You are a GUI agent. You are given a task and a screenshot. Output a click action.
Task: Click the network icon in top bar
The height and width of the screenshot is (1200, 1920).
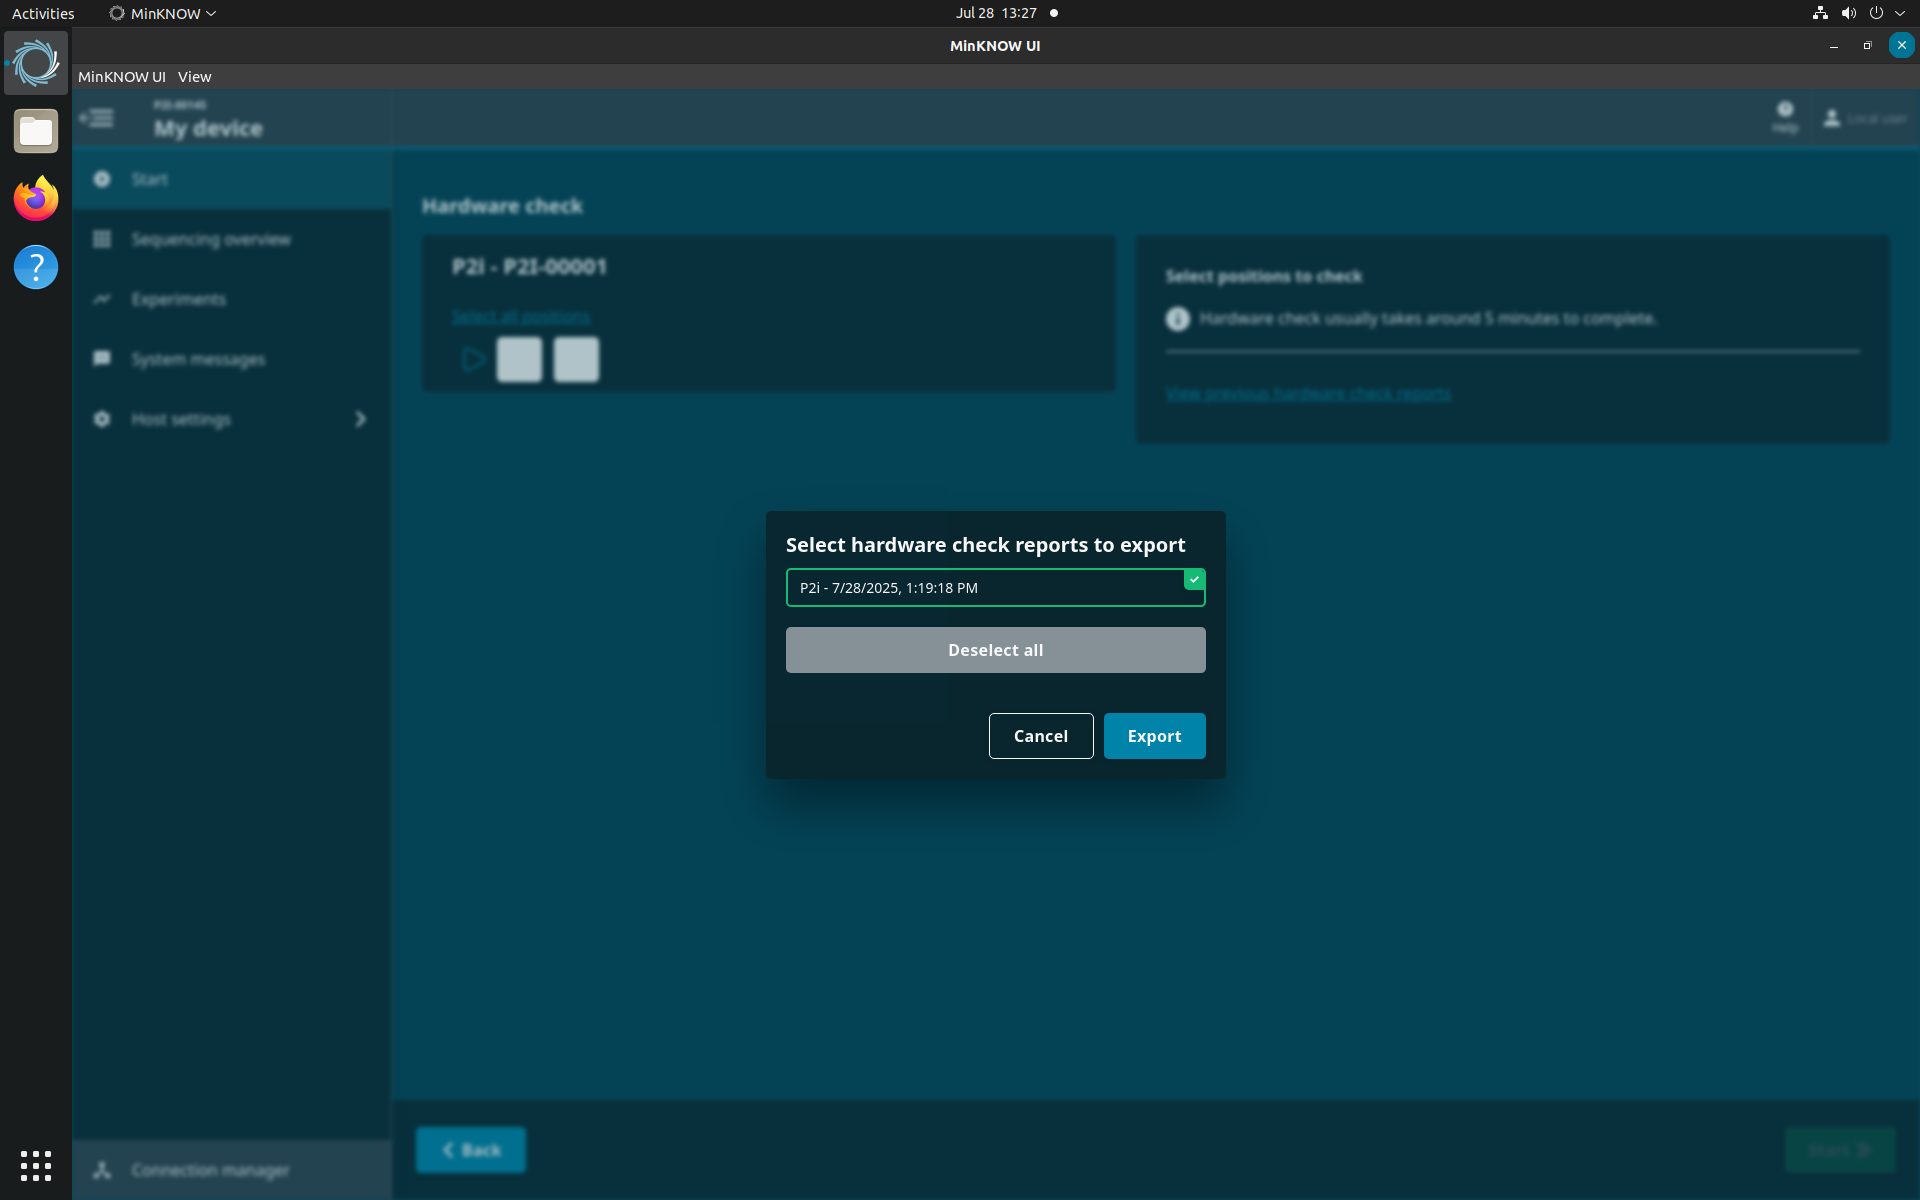[1820, 13]
